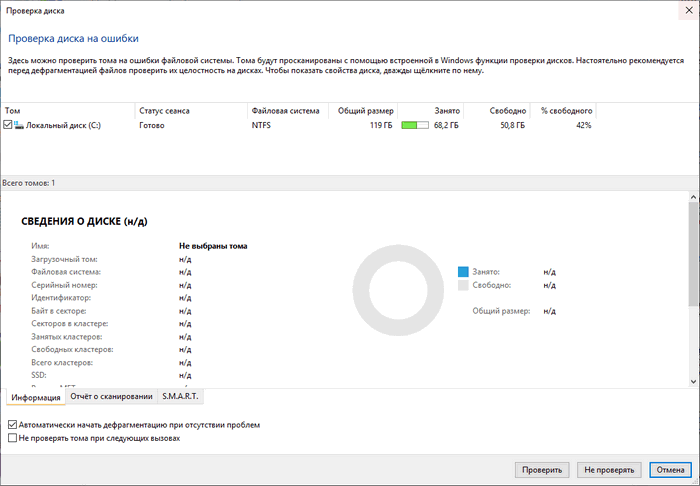Click the Не проверять button

click(x=610, y=469)
